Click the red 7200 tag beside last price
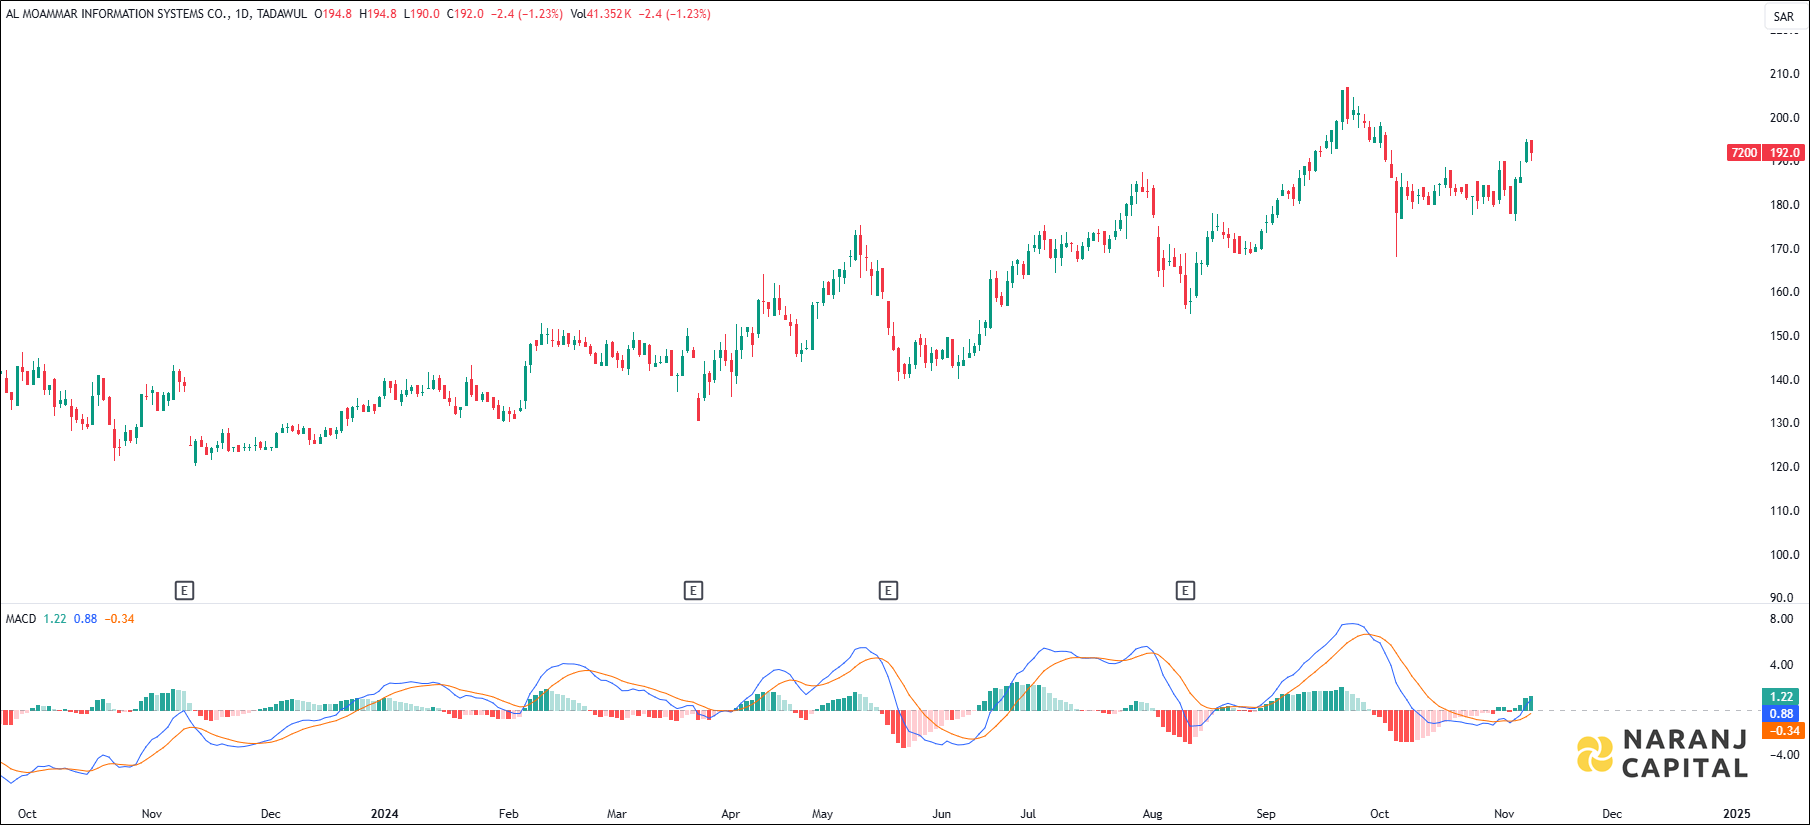Image resolution: width=1810 pixels, height=825 pixels. [x=1744, y=153]
